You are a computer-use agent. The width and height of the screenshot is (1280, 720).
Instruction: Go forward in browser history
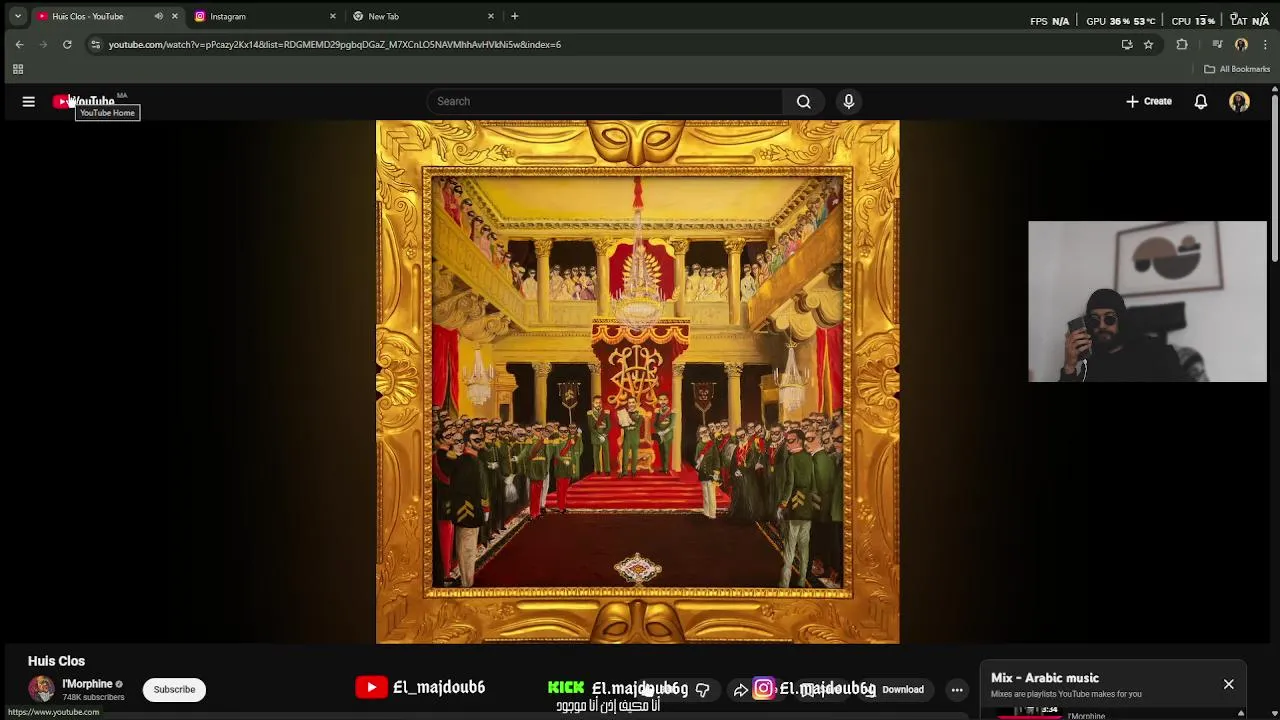coord(43,44)
